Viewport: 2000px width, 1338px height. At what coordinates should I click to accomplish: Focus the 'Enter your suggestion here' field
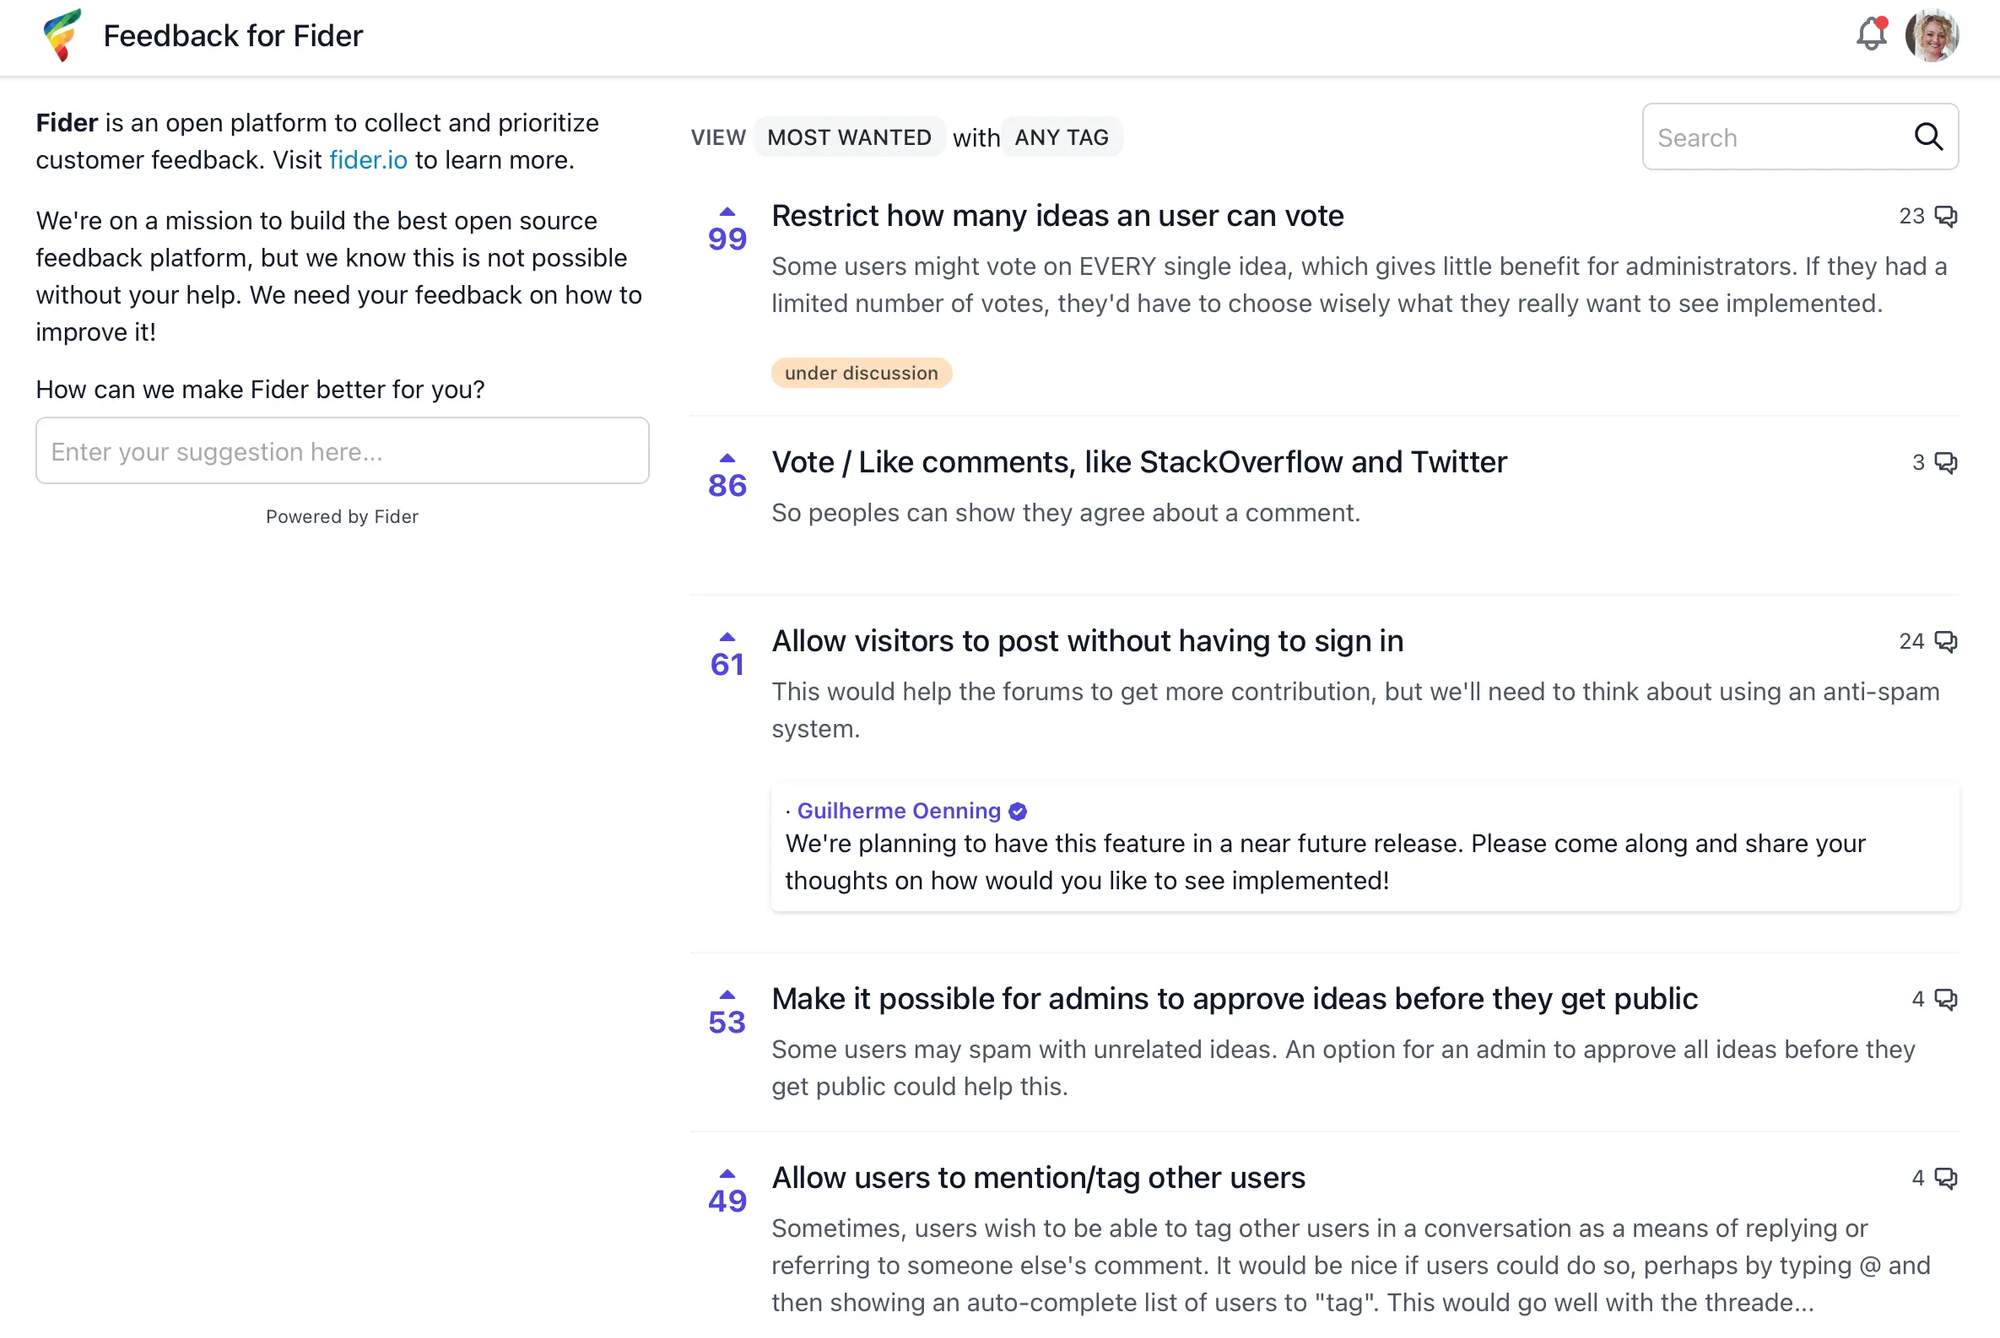(x=342, y=451)
